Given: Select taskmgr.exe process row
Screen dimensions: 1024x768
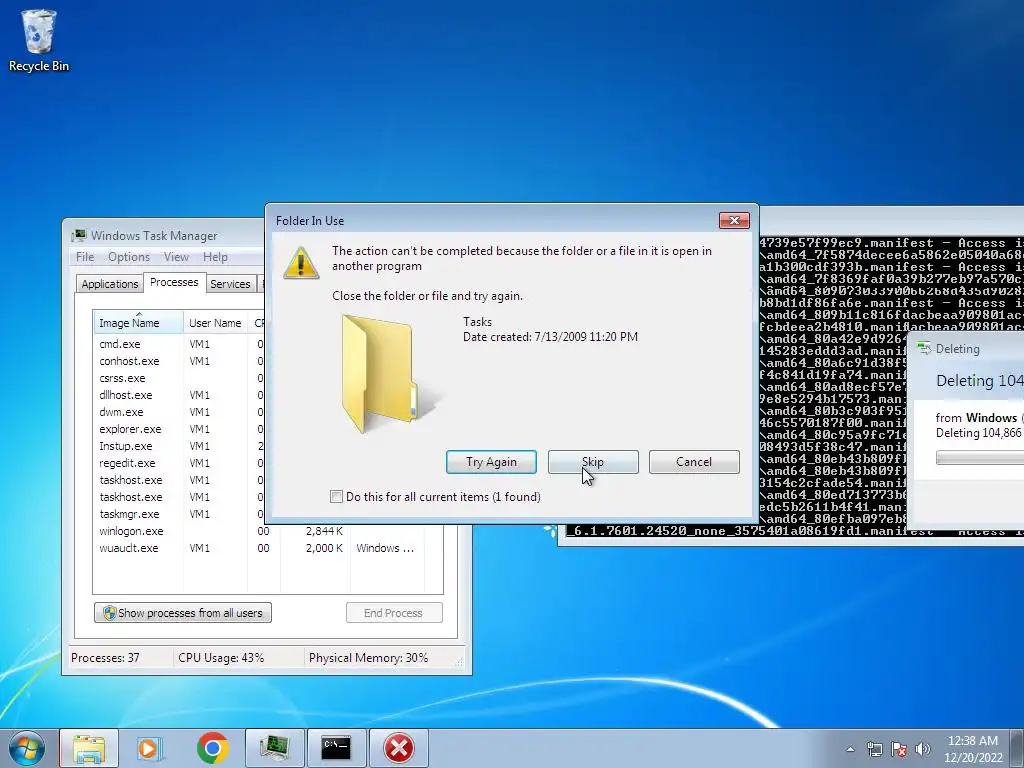Looking at the screenshot, I should coord(179,514).
